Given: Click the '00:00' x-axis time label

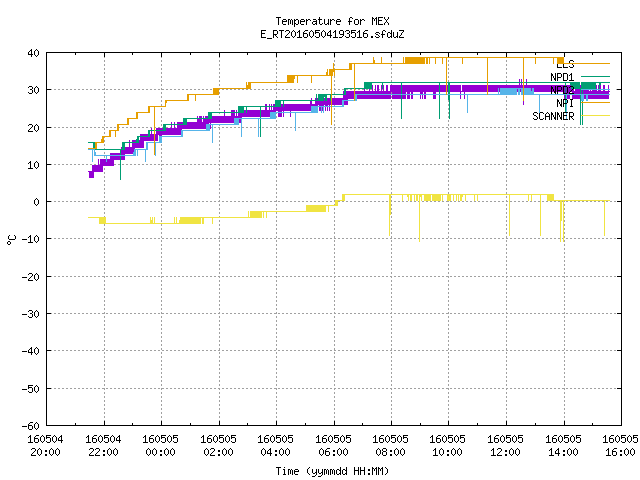Looking at the screenshot, I should pyautogui.click(x=160, y=452).
